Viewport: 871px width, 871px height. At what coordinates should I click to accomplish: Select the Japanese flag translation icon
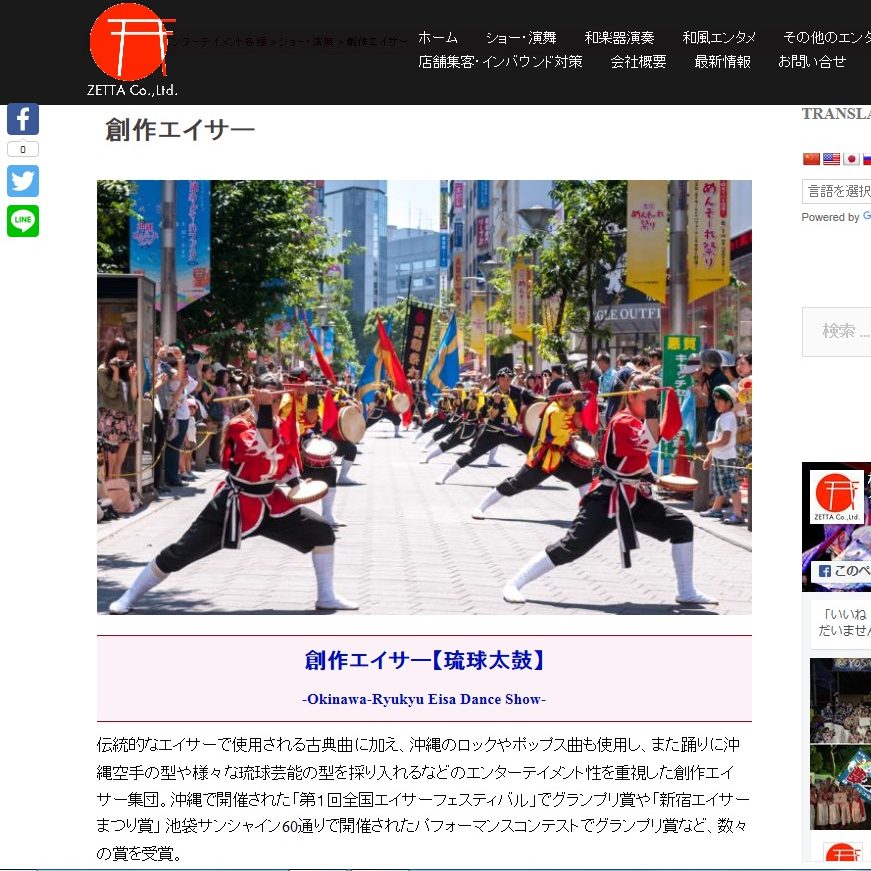pos(851,159)
